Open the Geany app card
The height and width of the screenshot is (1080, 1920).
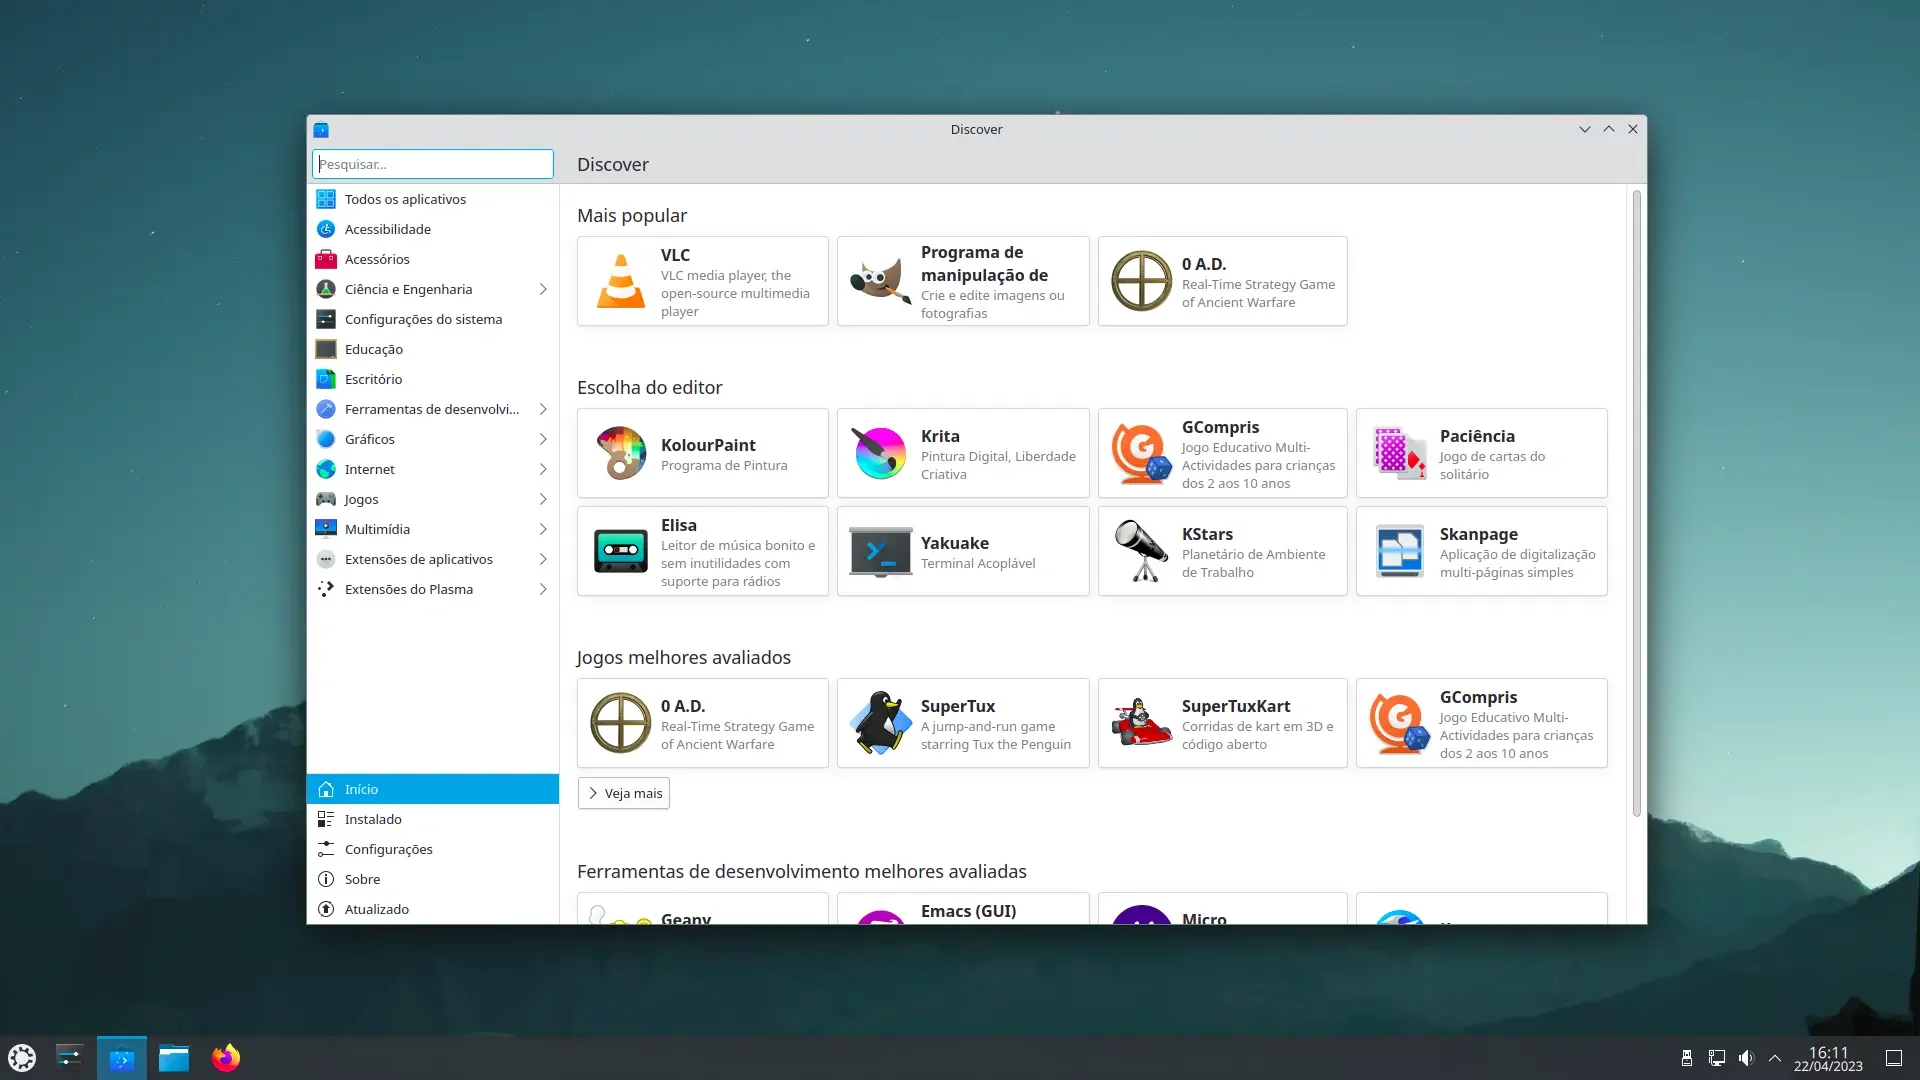[703, 909]
